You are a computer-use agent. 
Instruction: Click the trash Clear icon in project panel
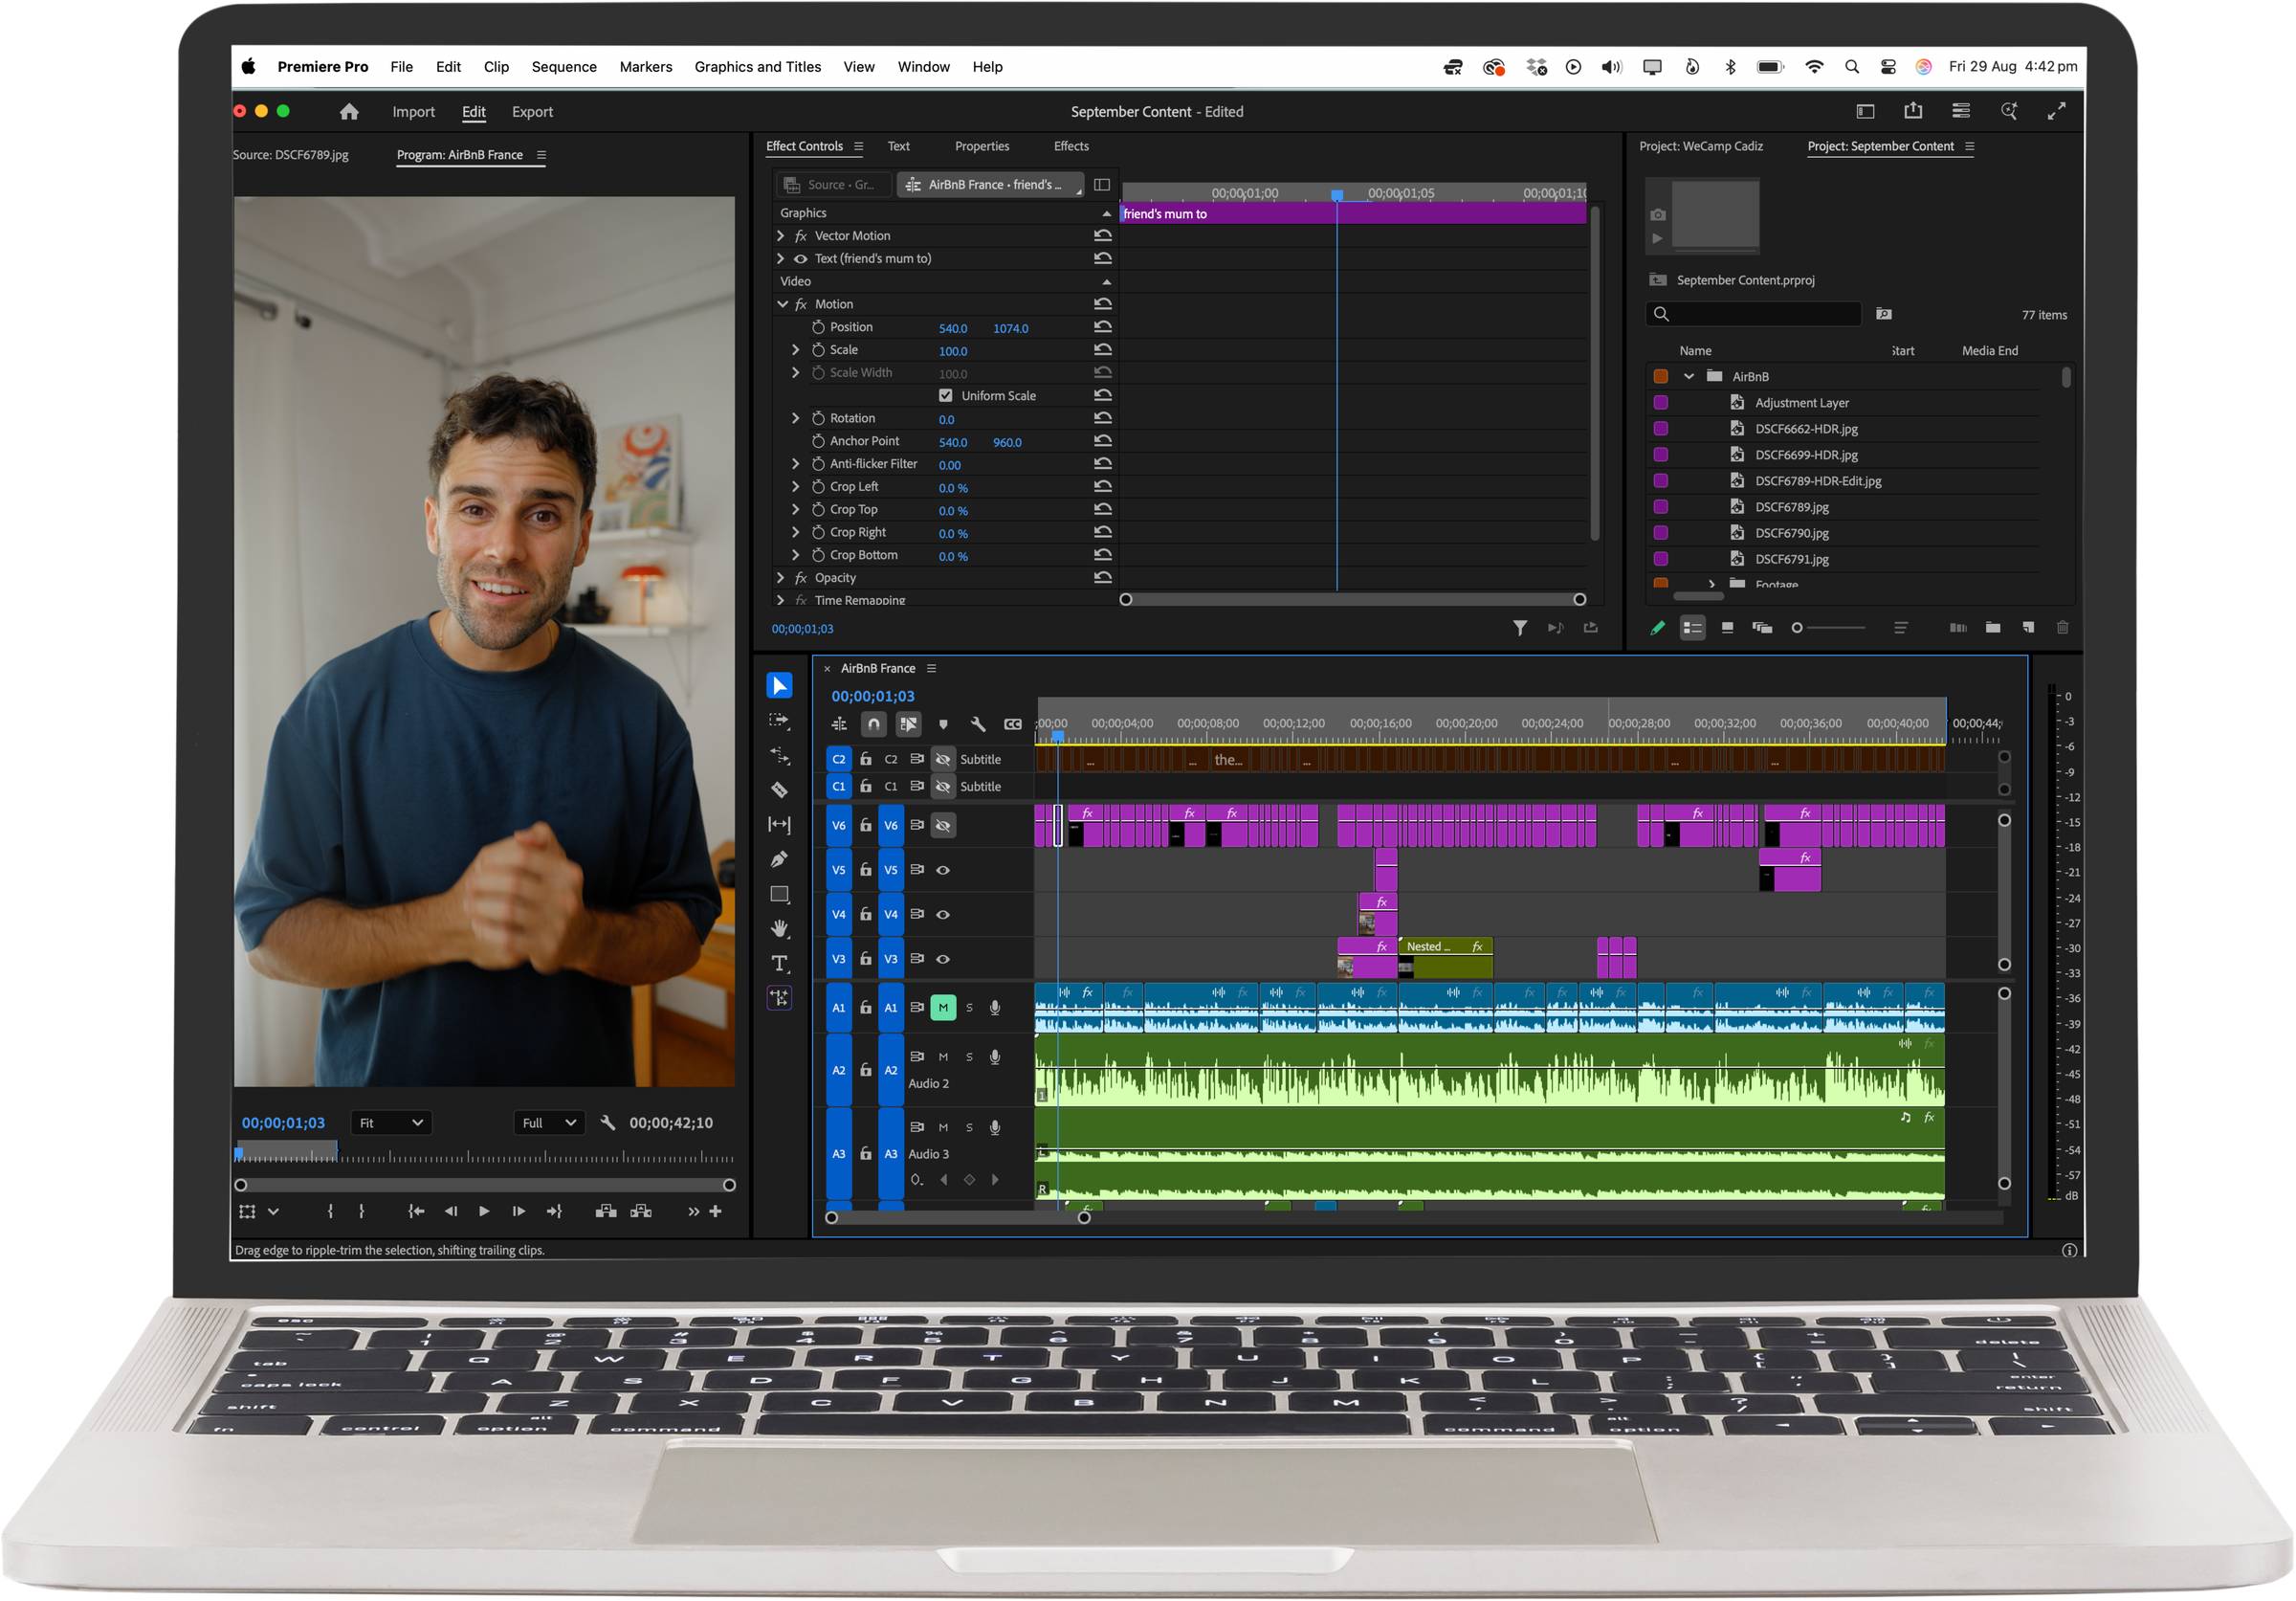click(2062, 627)
